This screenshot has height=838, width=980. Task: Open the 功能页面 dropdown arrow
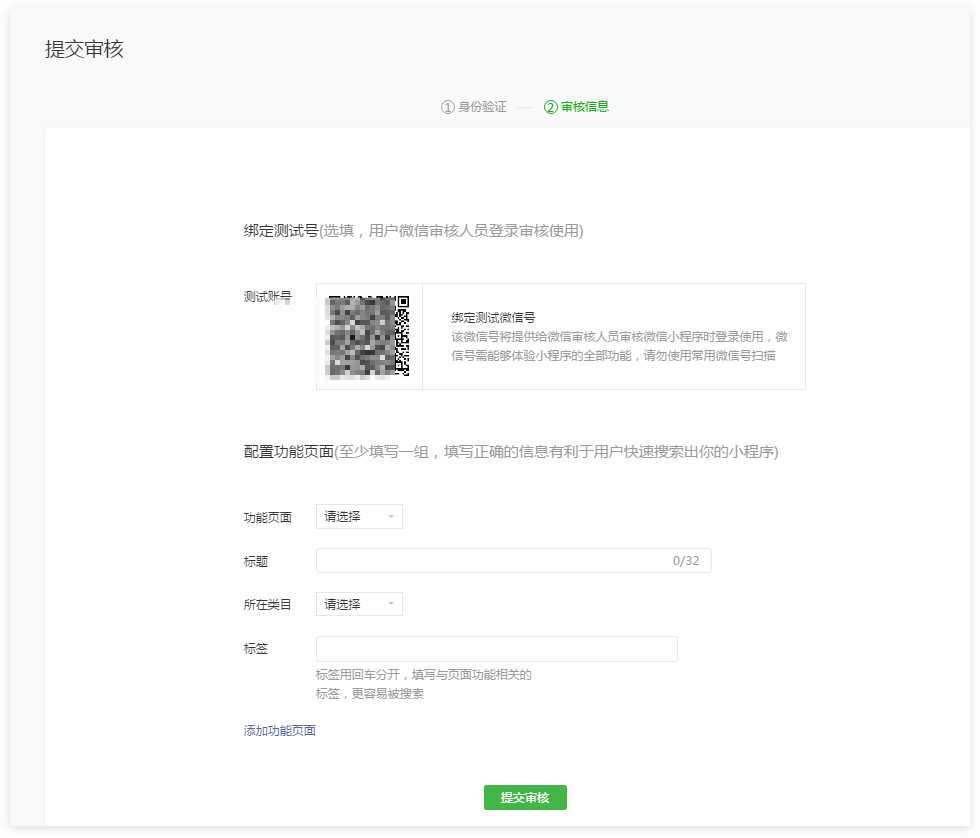(391, 517)
